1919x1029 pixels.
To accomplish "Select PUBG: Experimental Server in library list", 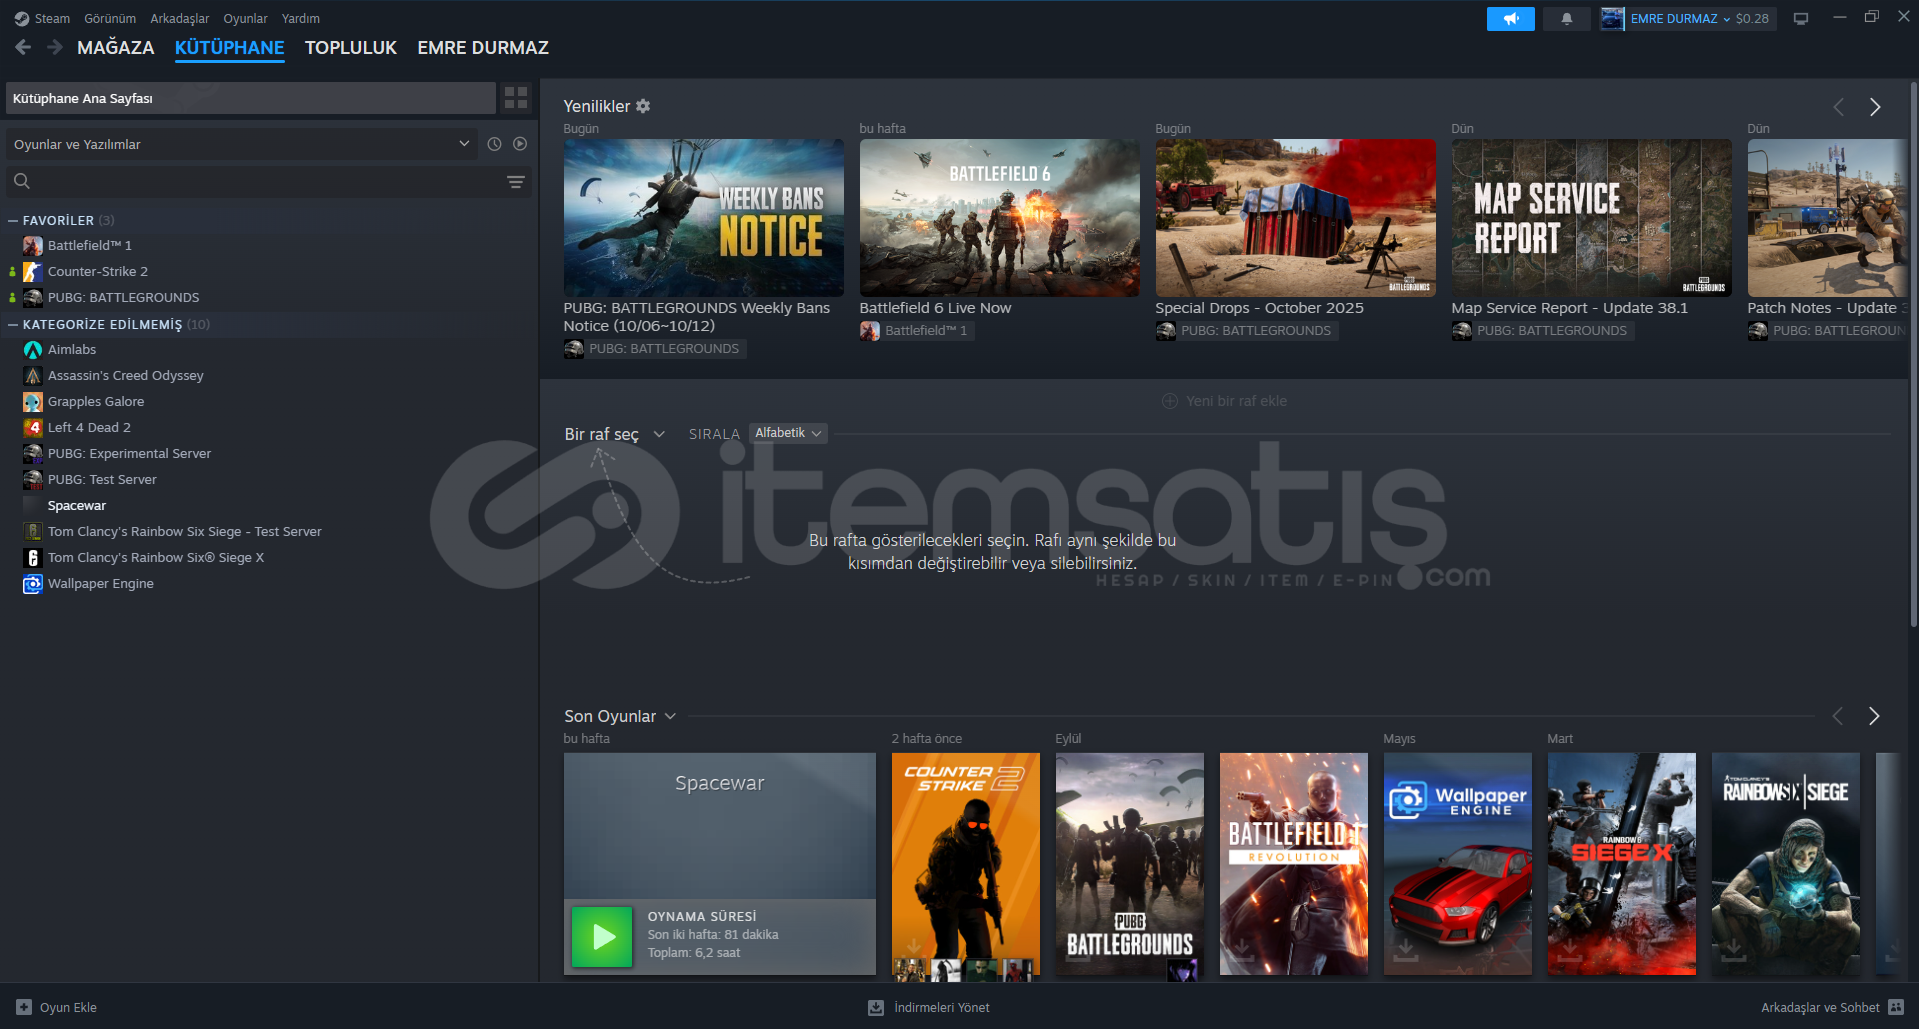I will [129, 454].
